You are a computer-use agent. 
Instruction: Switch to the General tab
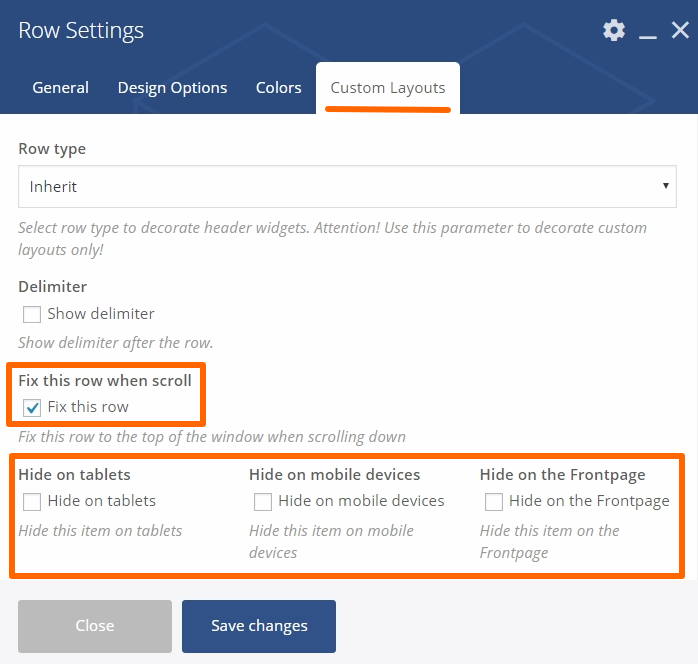(60, 88)
